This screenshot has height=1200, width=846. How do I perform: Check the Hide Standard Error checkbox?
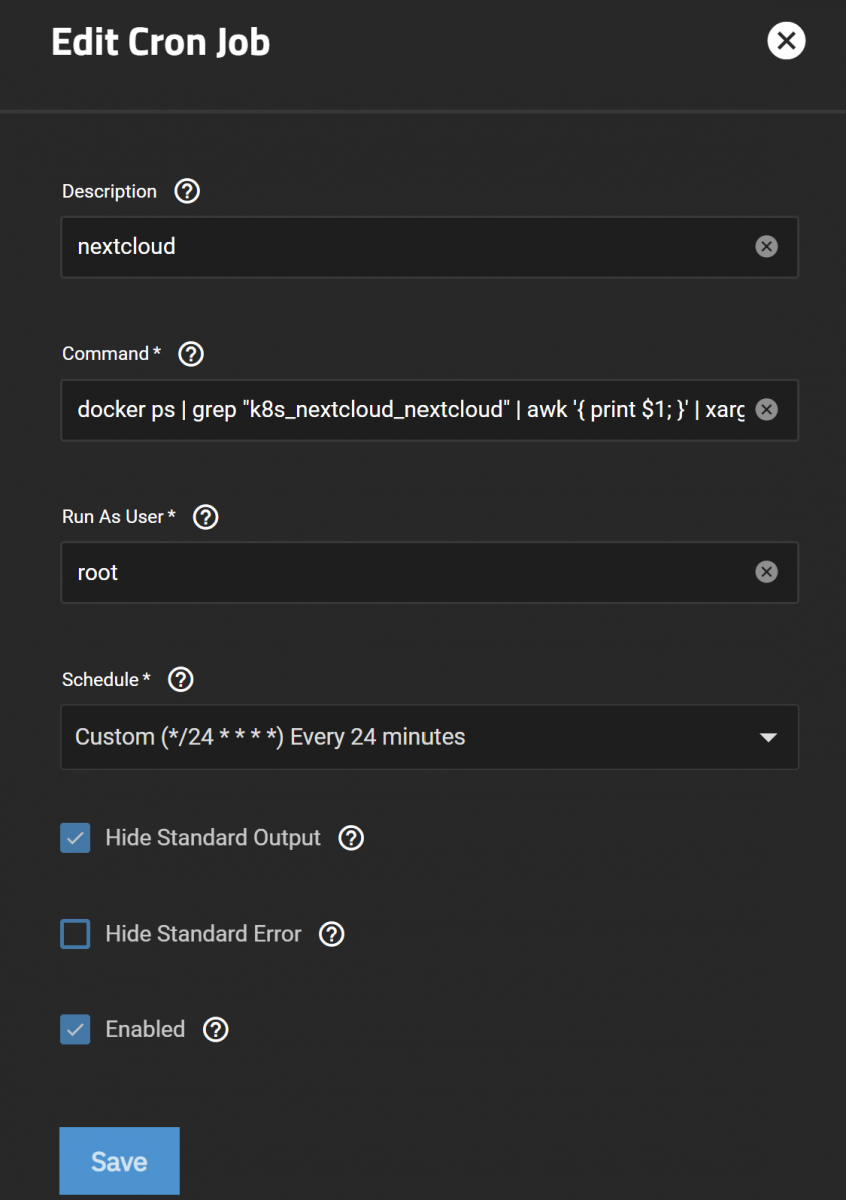(75, 934)
